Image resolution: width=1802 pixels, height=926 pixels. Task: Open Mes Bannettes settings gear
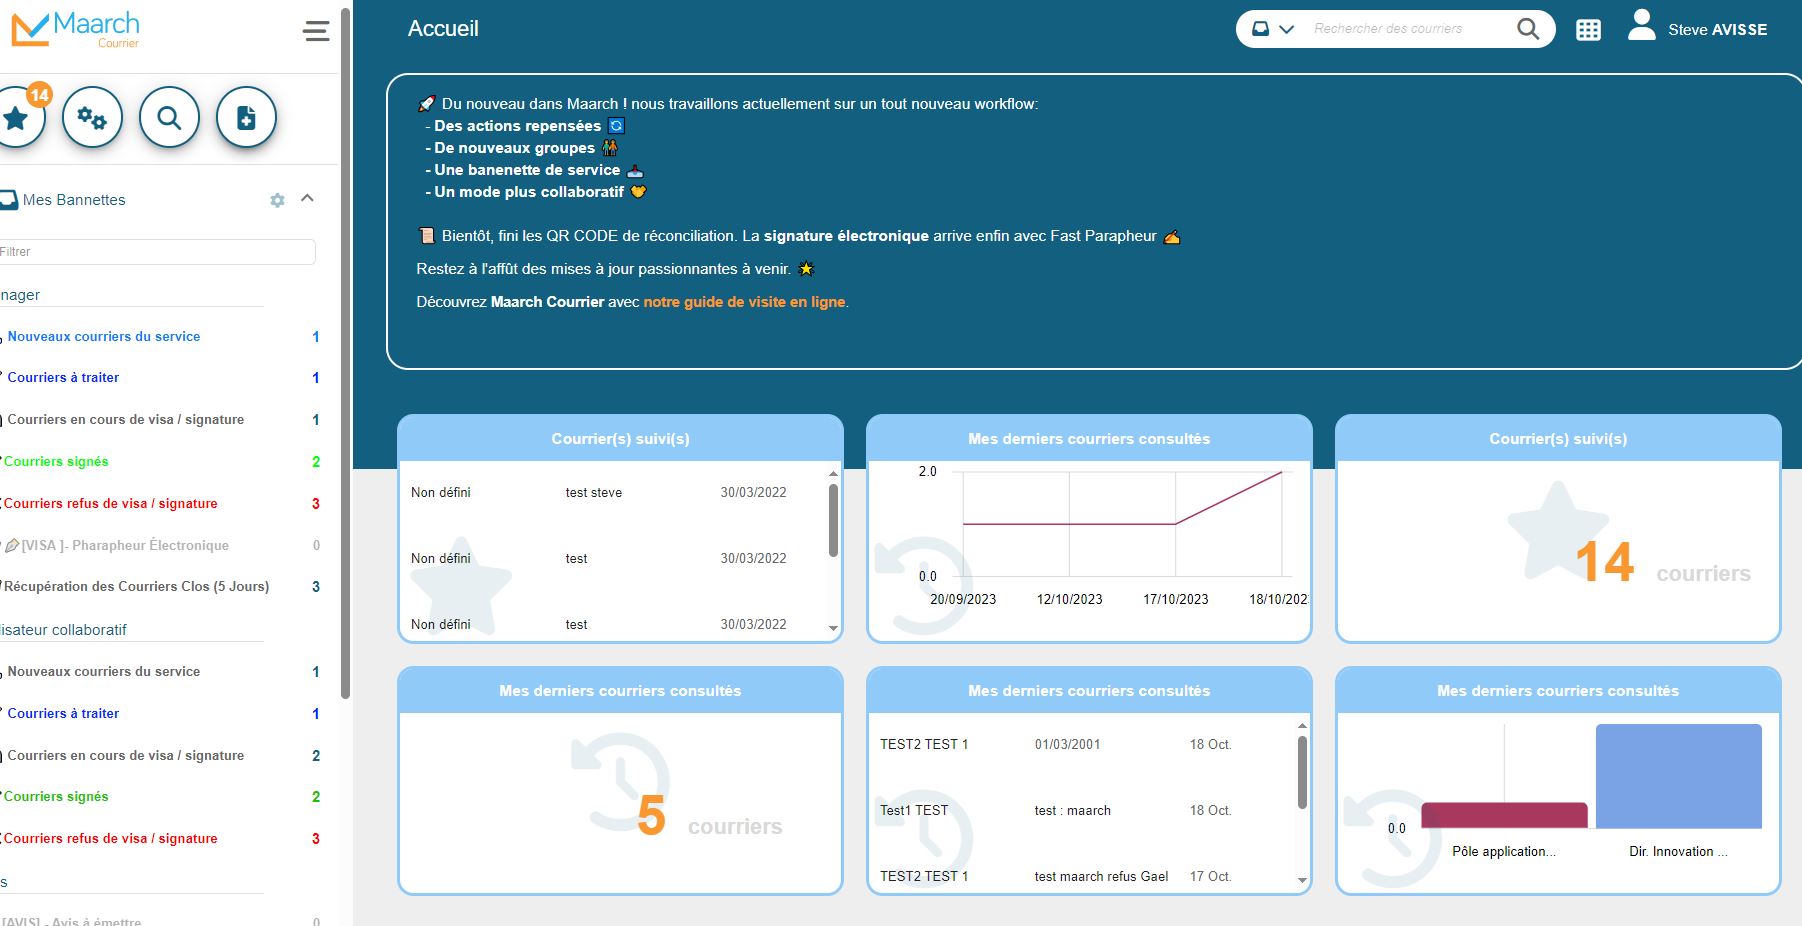[x=277, y=200]
